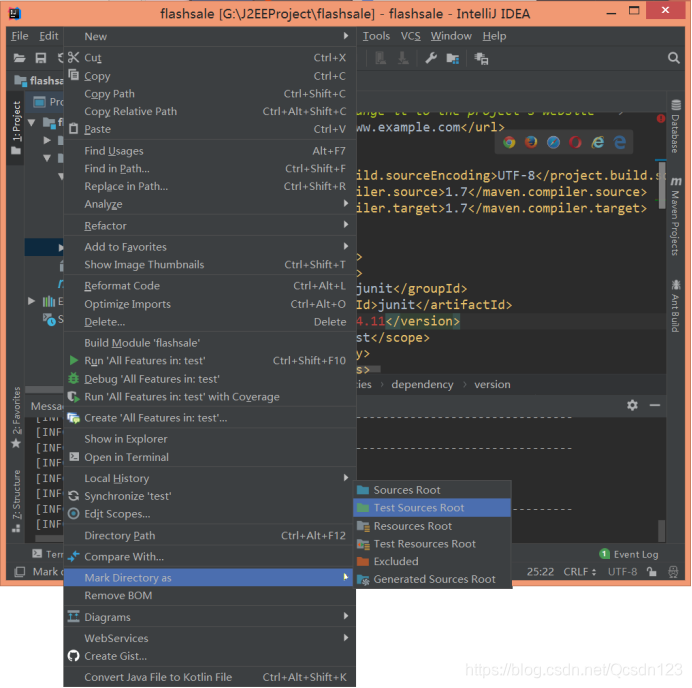Open in Opera browser icon
Image resolution: width=692 pixels, height=688 pixels.
pos(575,142)
